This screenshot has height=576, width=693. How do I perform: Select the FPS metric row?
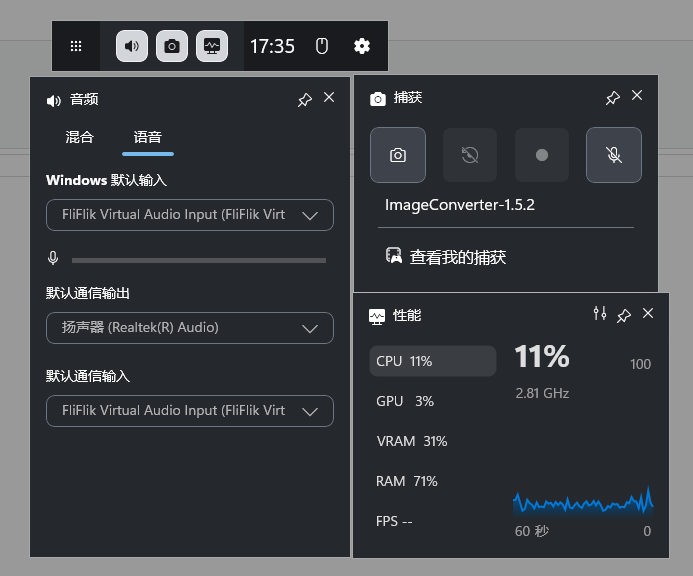click(433, 521)
